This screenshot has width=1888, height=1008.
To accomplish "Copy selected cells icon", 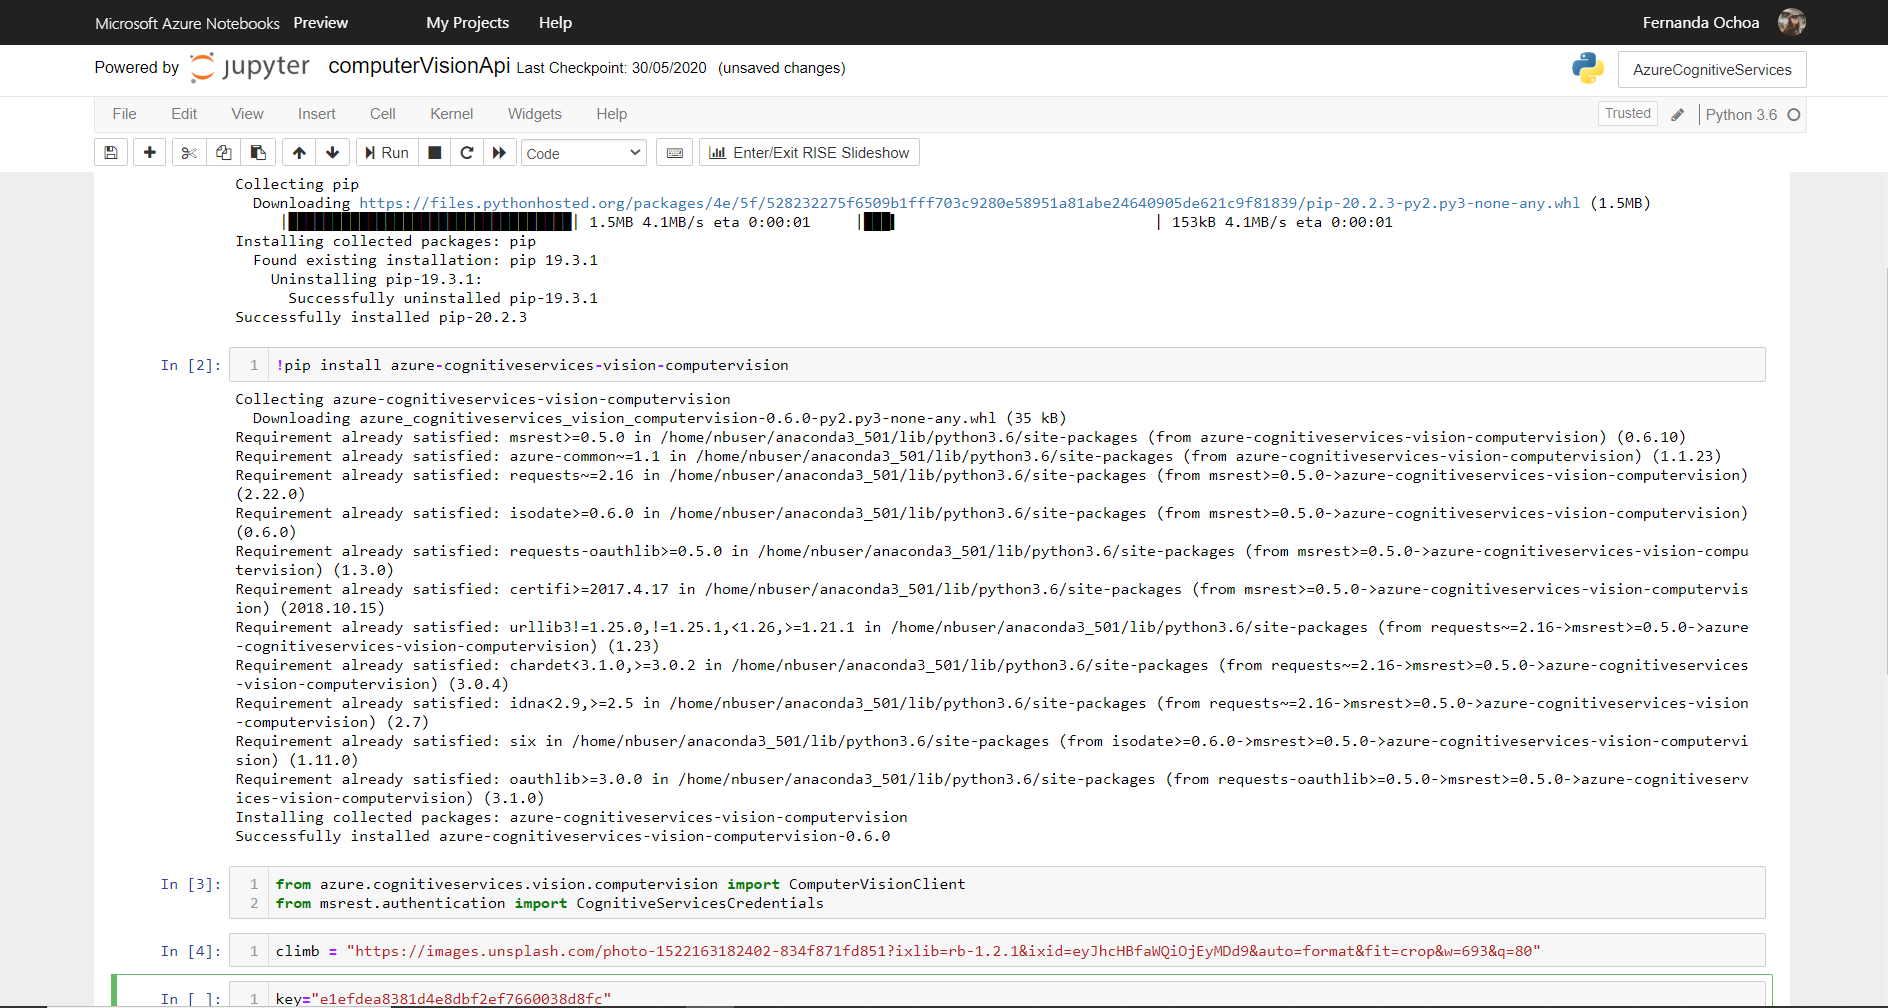I will pyautogui.click(x=224, y=153).
